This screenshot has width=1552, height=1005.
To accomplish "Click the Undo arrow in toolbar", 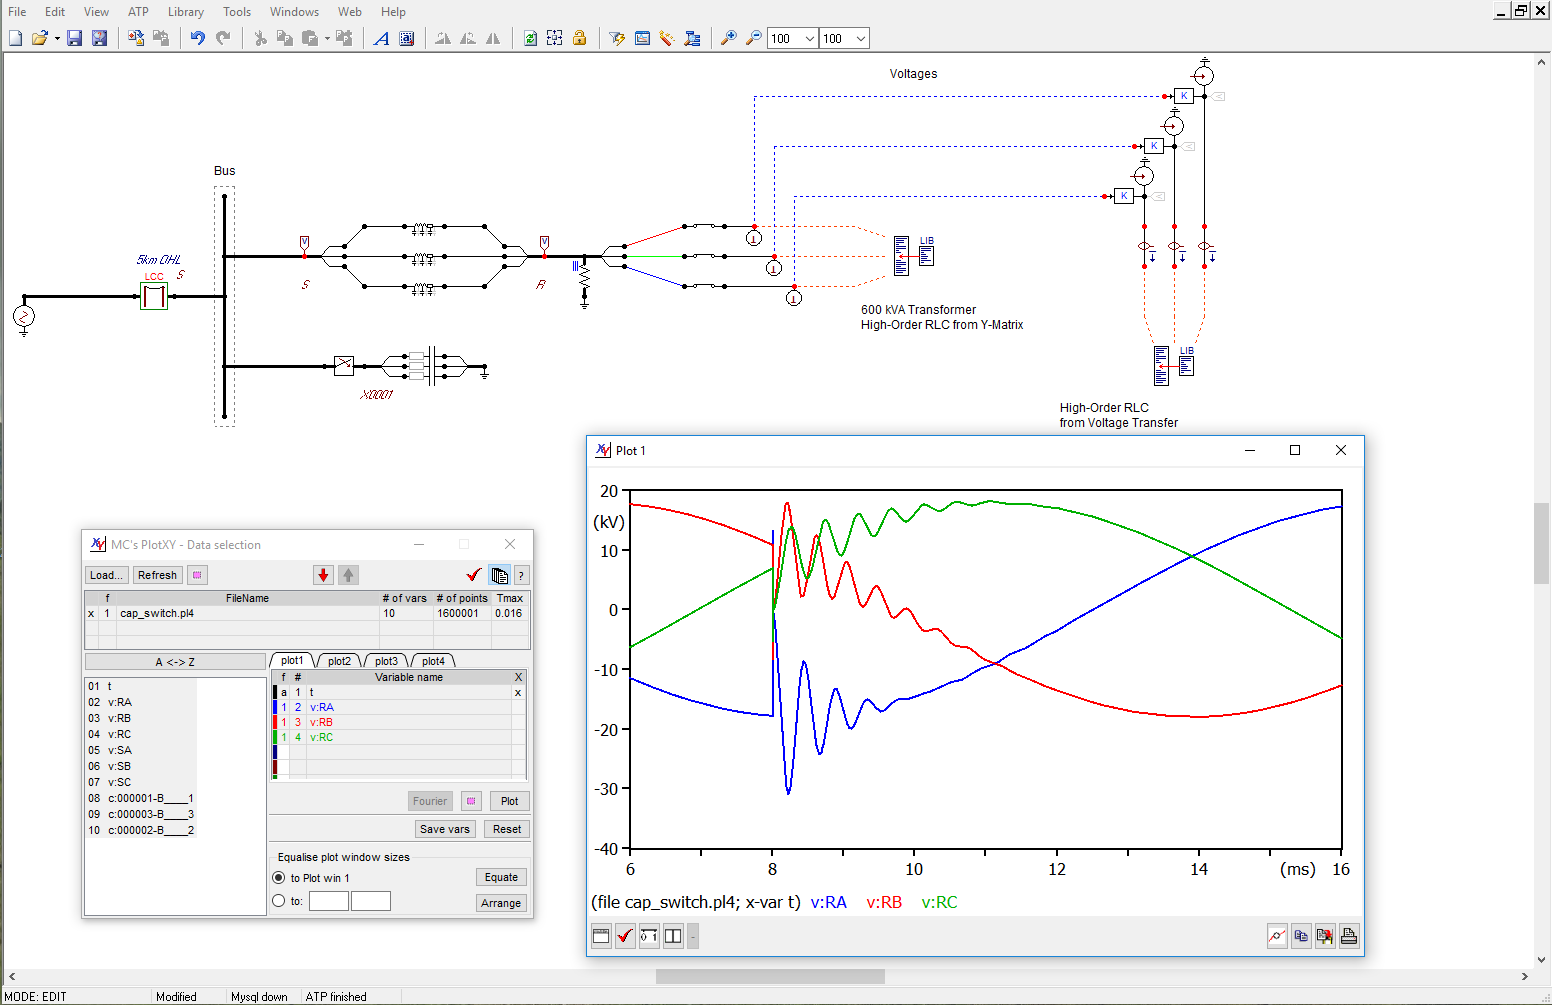I will (198, 38).
